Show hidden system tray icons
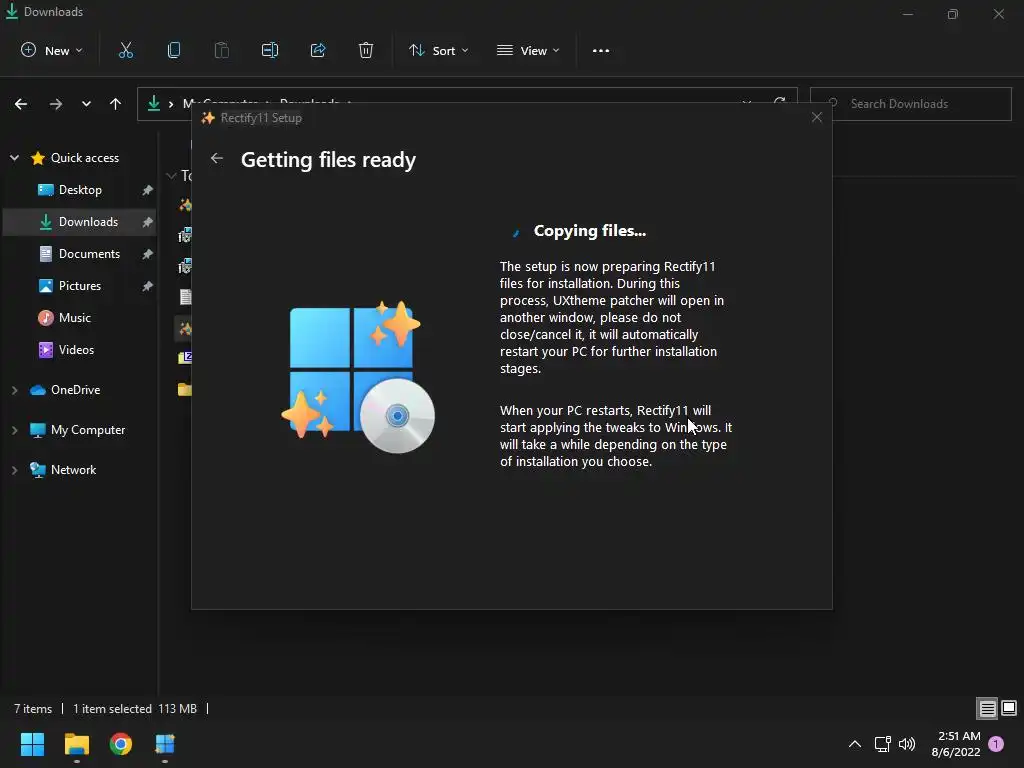This screenshot has width=1024, height=768. tap(854, 744)
